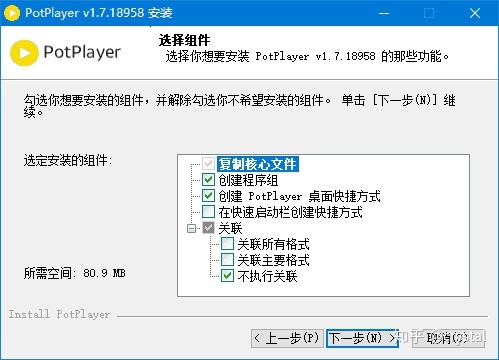The width and height of the screenshot is (499, 360).
Task: Click the 选定安装的组件: label
Action: (x=68, y=160)
